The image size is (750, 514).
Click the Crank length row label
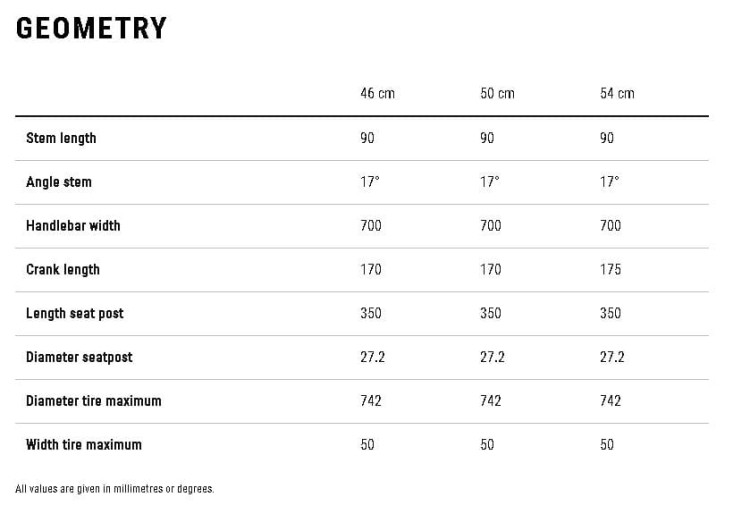pos(63,270)
